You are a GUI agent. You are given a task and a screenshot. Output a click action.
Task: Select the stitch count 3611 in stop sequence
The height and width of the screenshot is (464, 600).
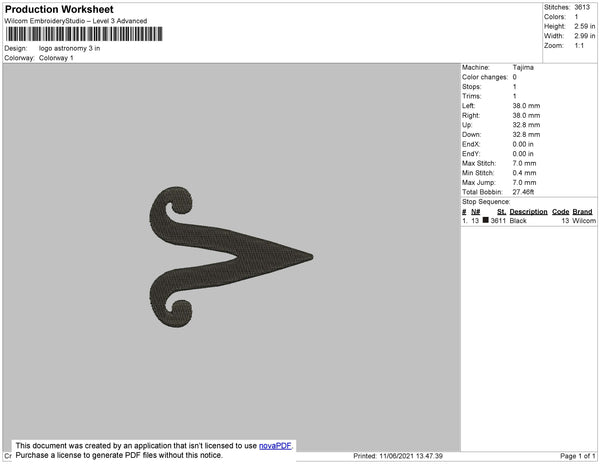[x=498, y=221]
